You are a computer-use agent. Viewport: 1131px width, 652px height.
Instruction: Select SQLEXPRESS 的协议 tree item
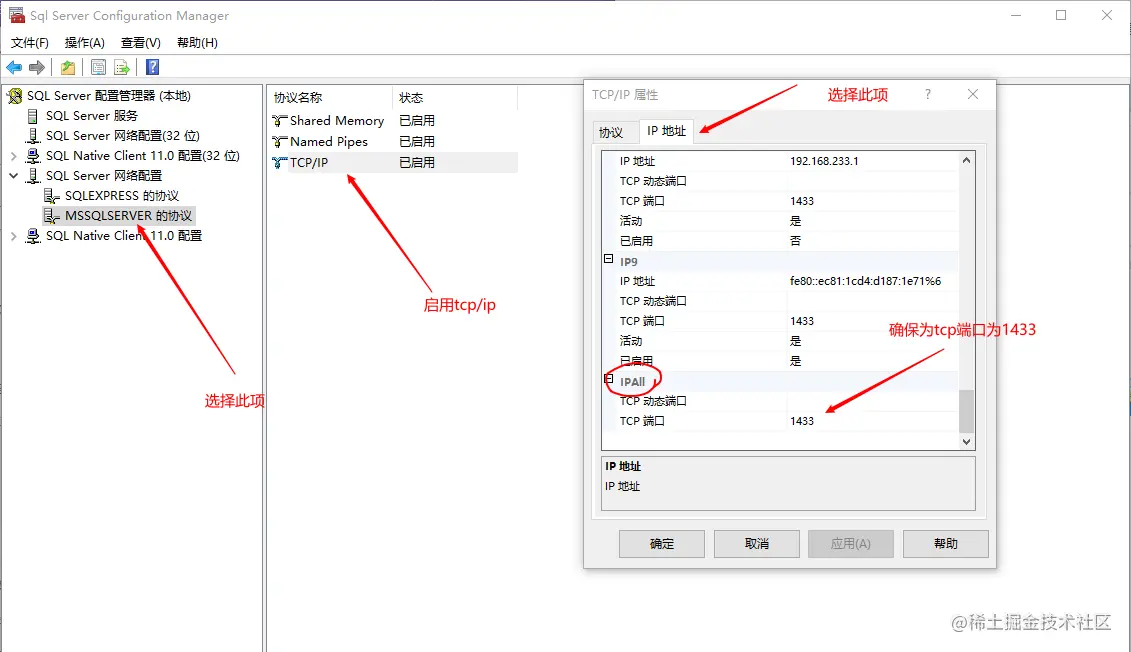(121, 195)
